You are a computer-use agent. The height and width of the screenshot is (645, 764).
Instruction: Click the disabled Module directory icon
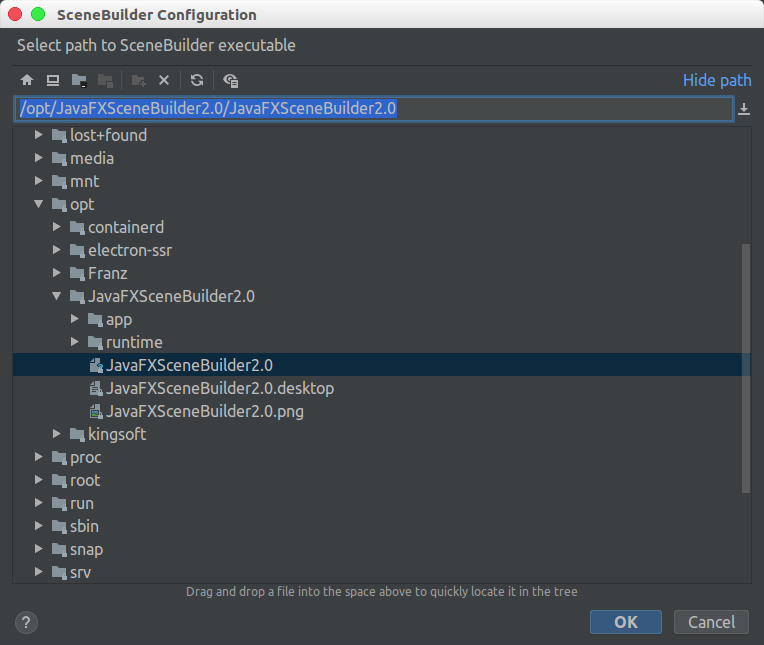(105, 80)
